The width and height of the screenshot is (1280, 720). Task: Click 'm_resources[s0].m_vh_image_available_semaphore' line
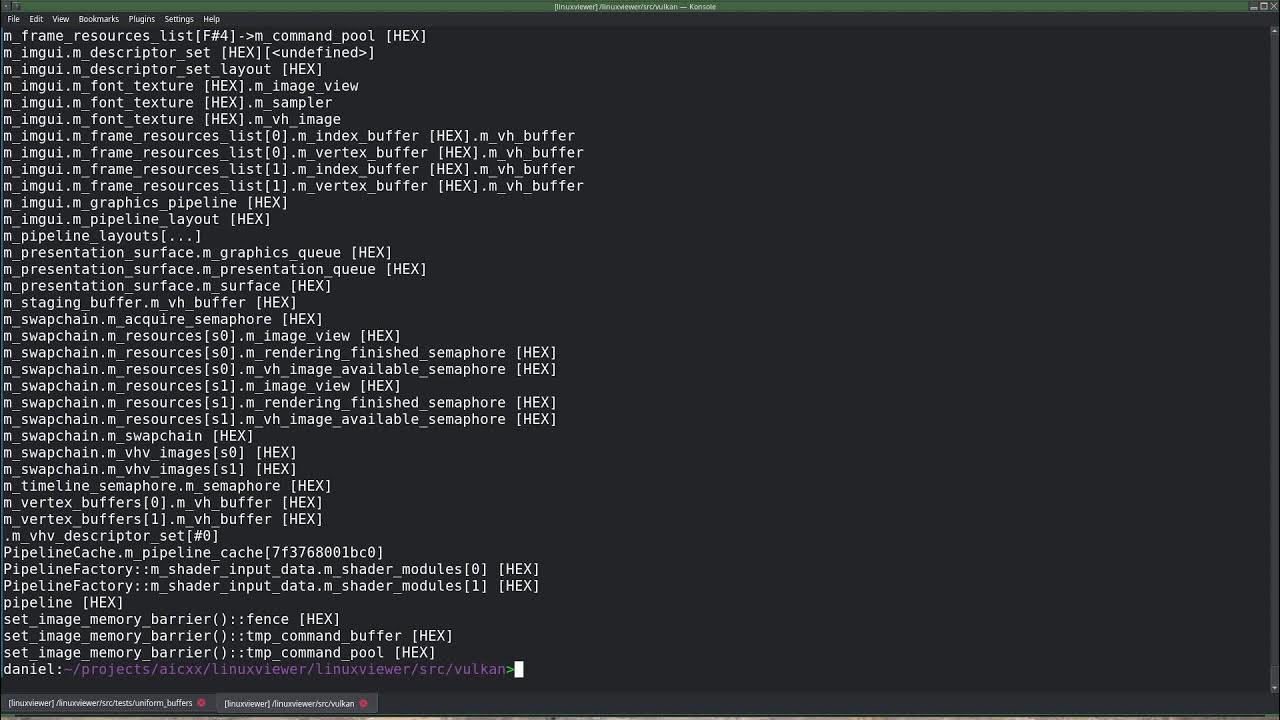coord(280,369)
